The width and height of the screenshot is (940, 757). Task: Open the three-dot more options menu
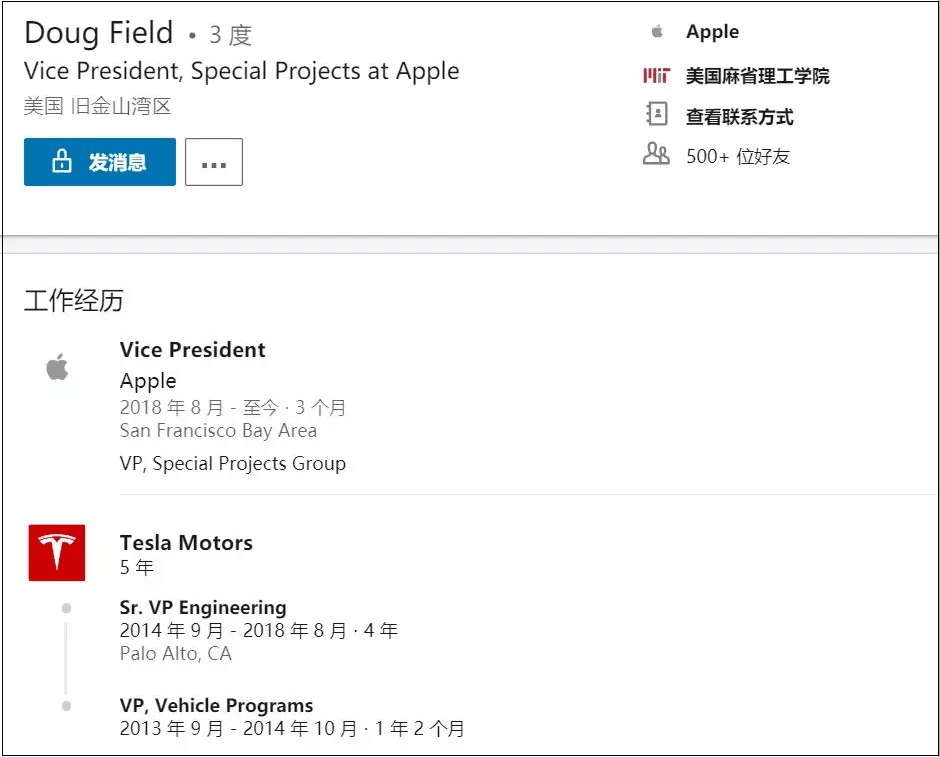pos(214,162)
